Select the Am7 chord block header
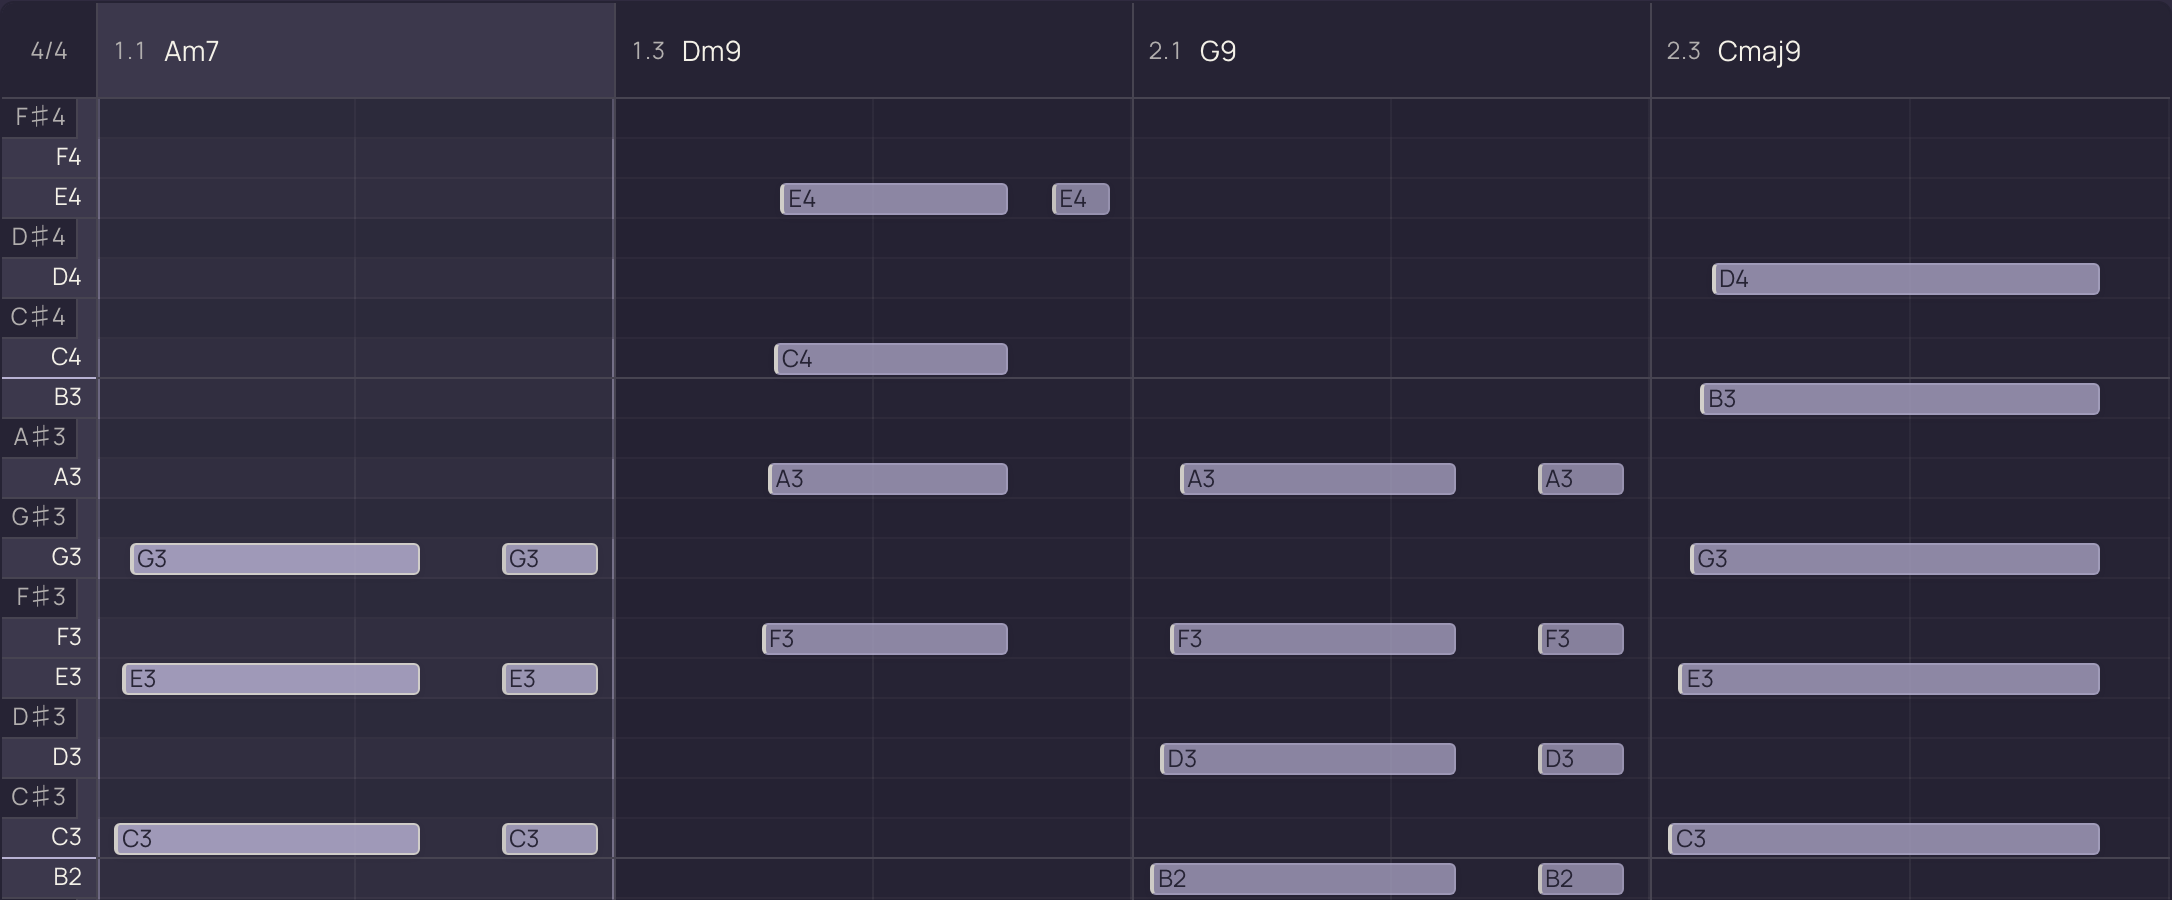This screenshot has height=900, width=2172. click(356, 50)
